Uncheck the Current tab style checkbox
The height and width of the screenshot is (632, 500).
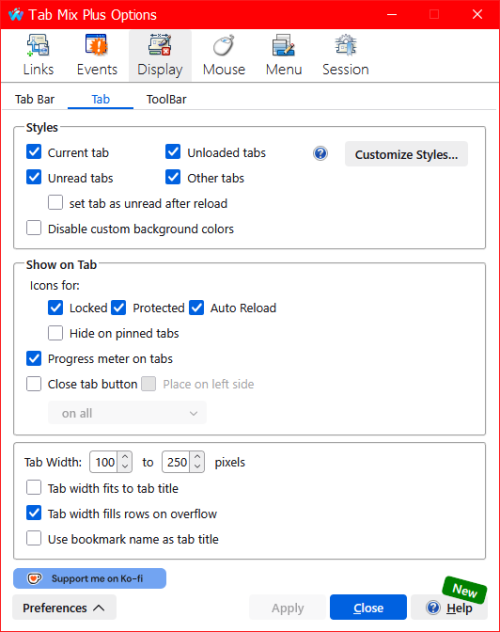click(34, 152)
